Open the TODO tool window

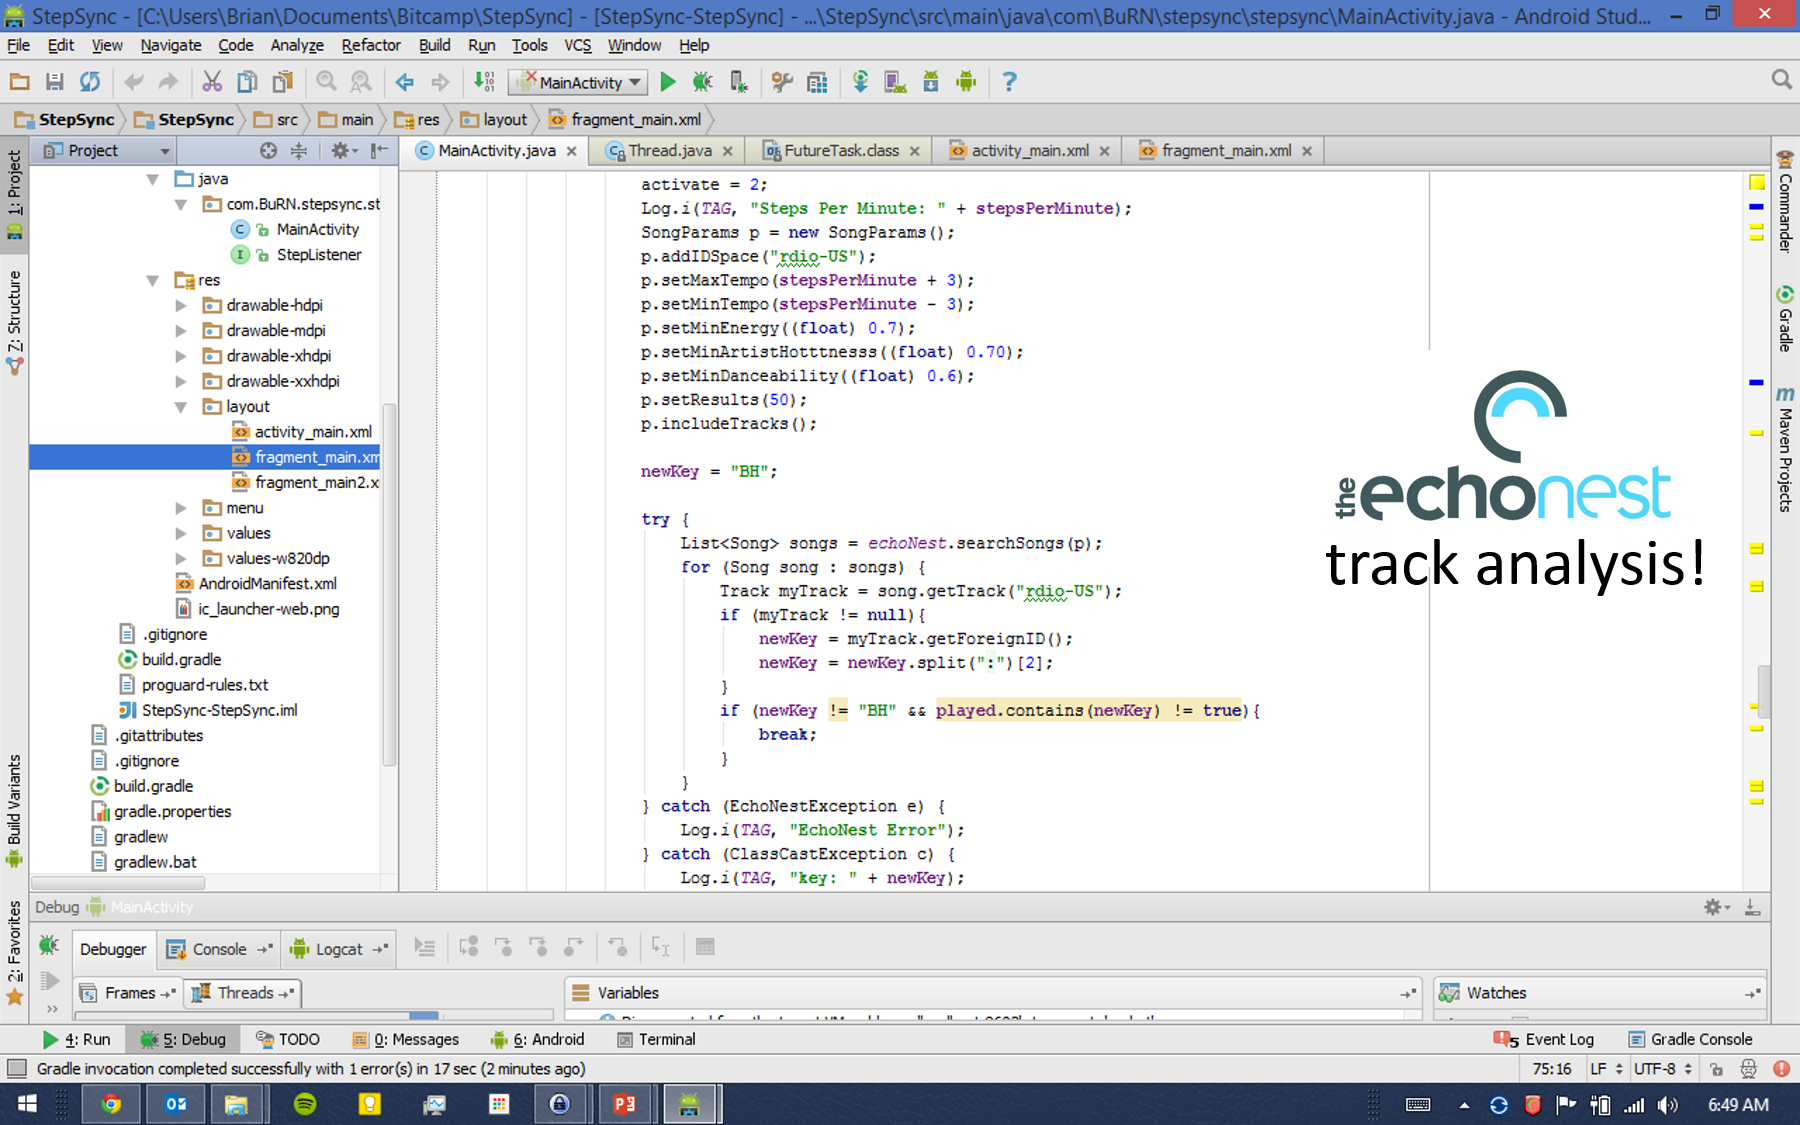(x=288, y=1040)
